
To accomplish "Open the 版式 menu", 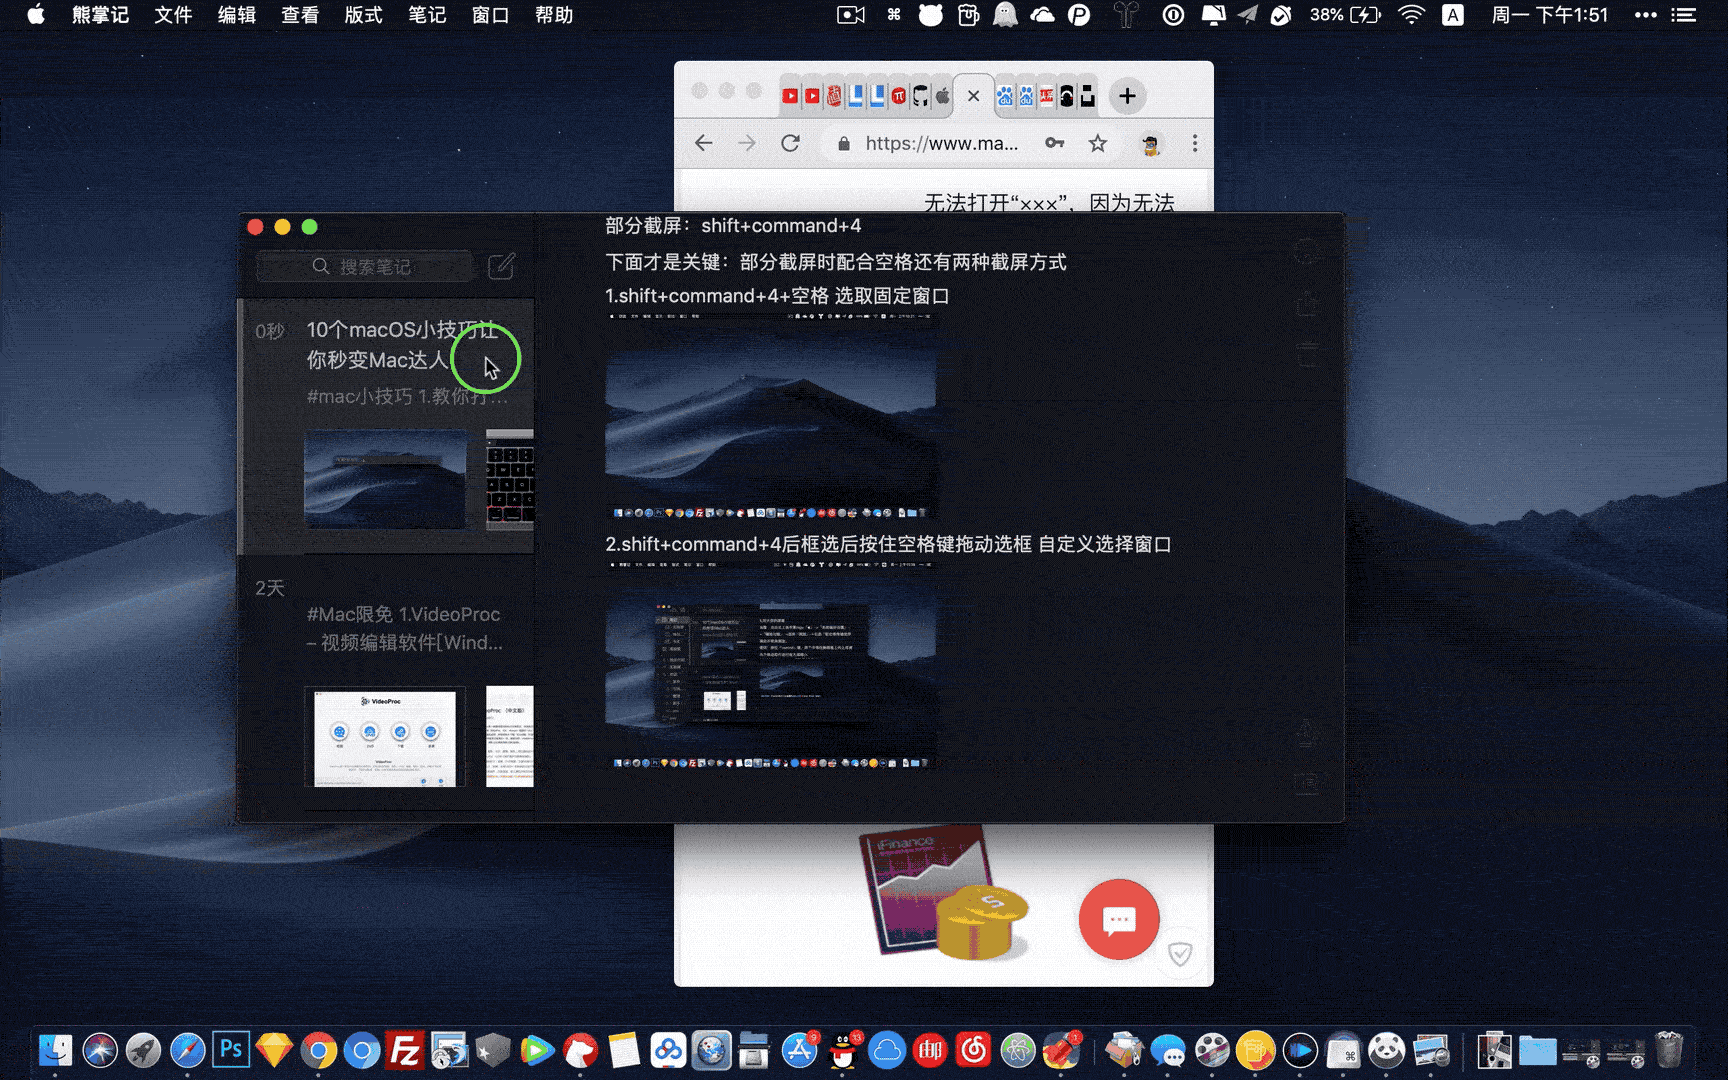I will pos(363,15).
